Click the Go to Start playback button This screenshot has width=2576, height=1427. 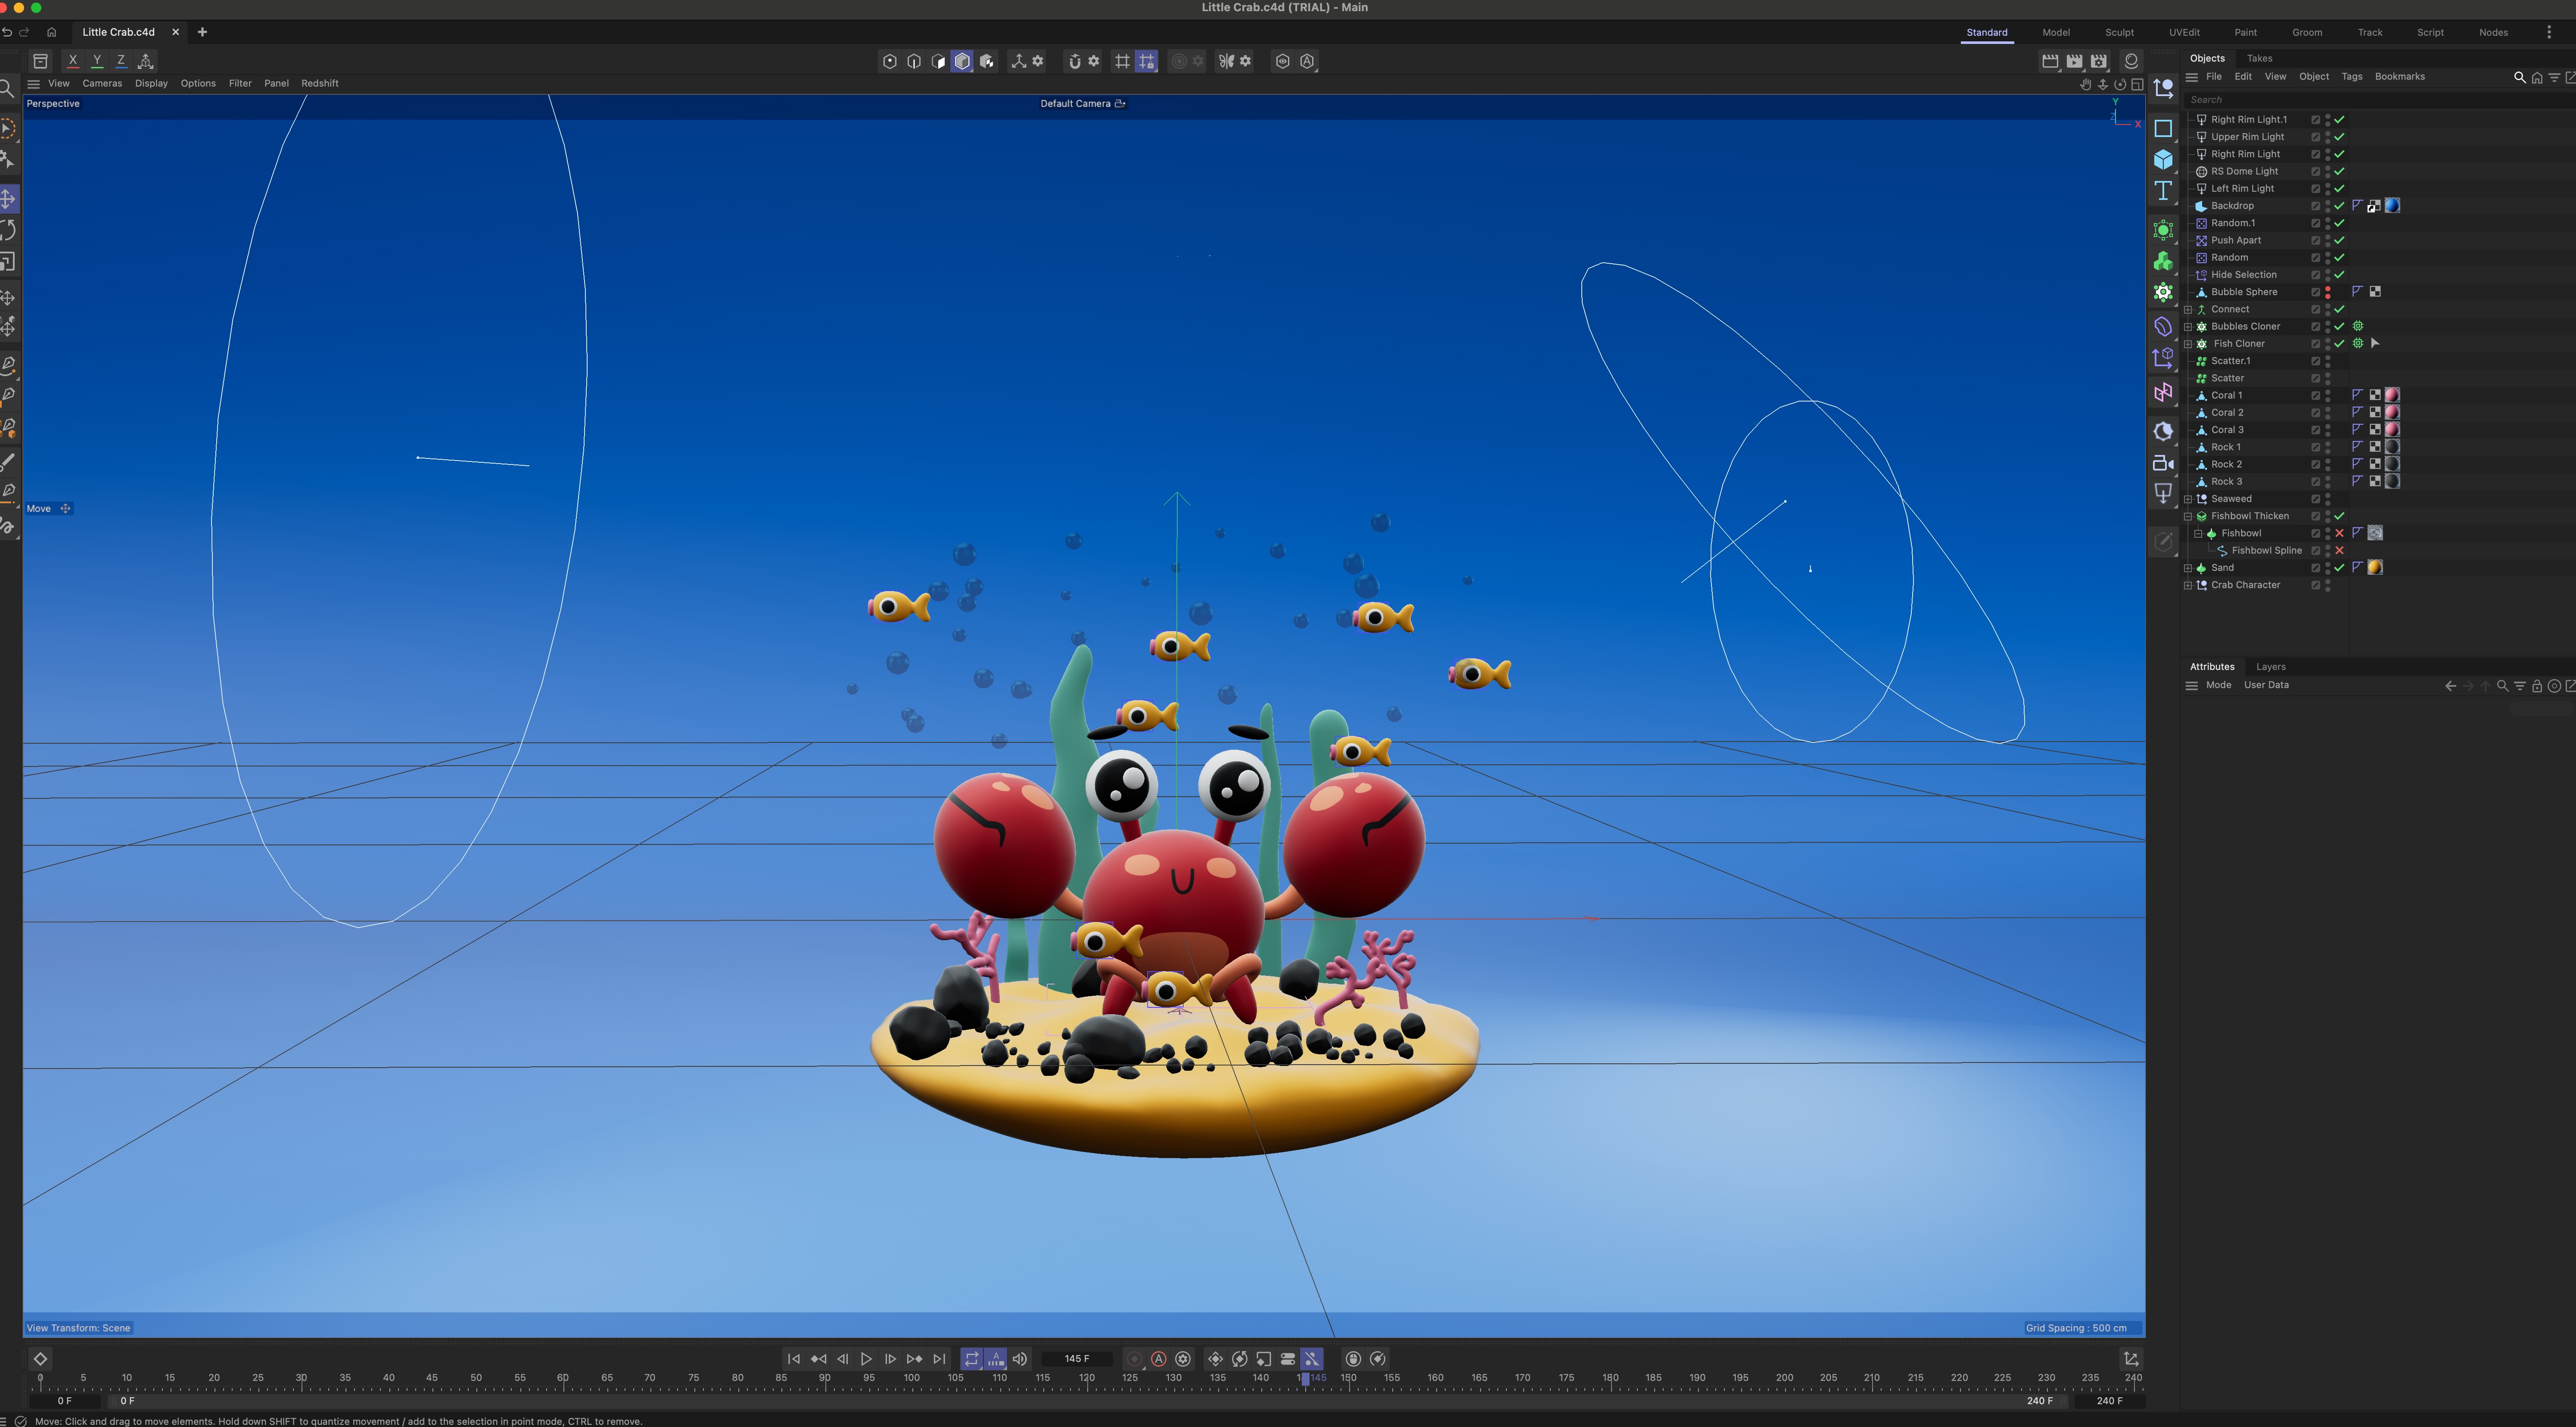click(794, 1358)
